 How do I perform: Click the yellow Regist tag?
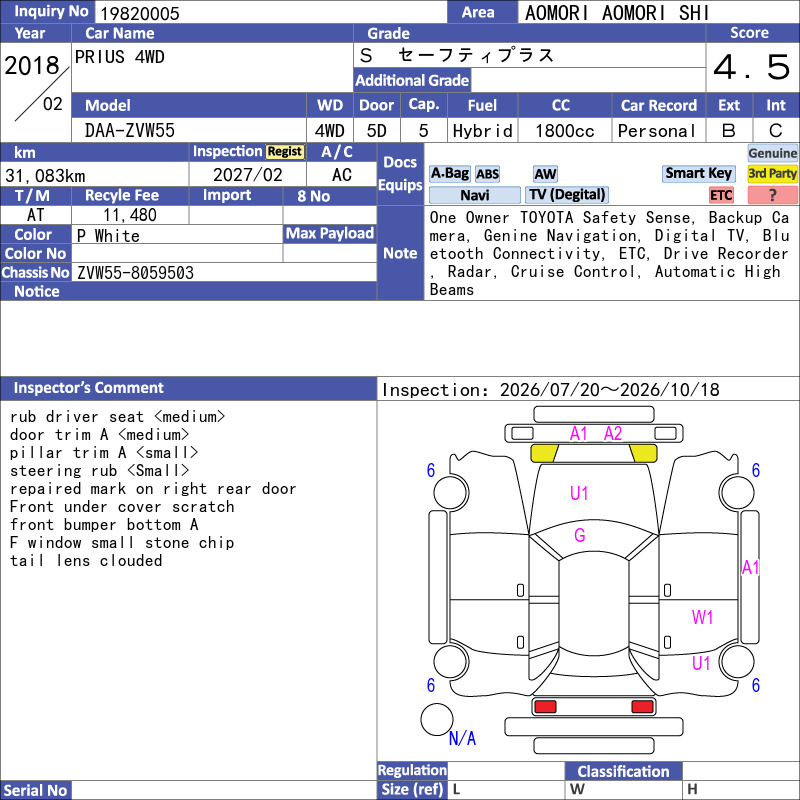285,152
